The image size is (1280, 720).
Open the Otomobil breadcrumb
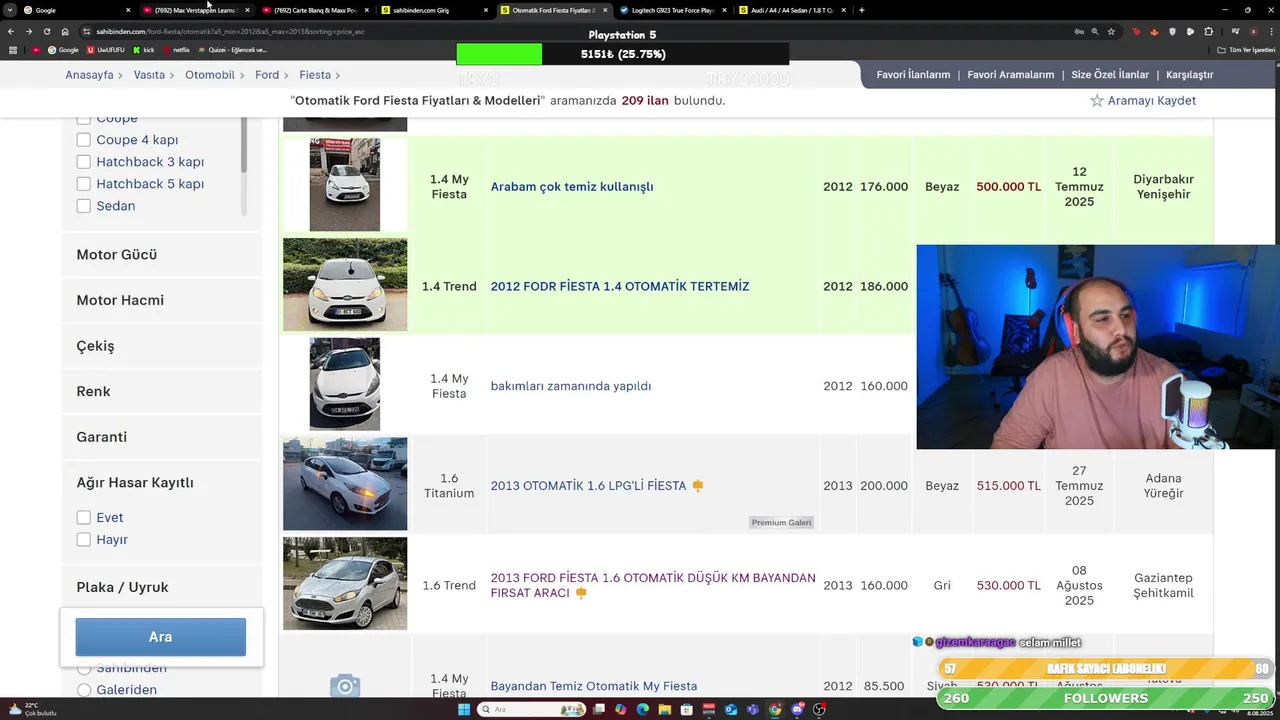[x=210, y=75]
